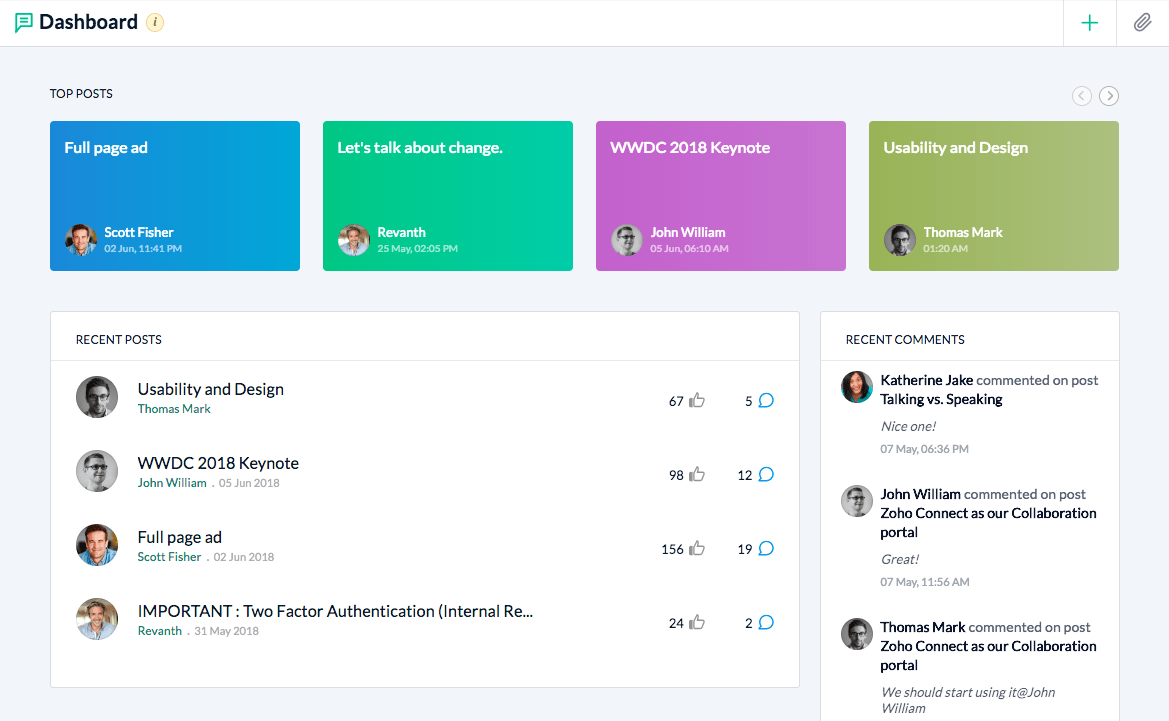Open comments on Full page ad post

[766, 548]
